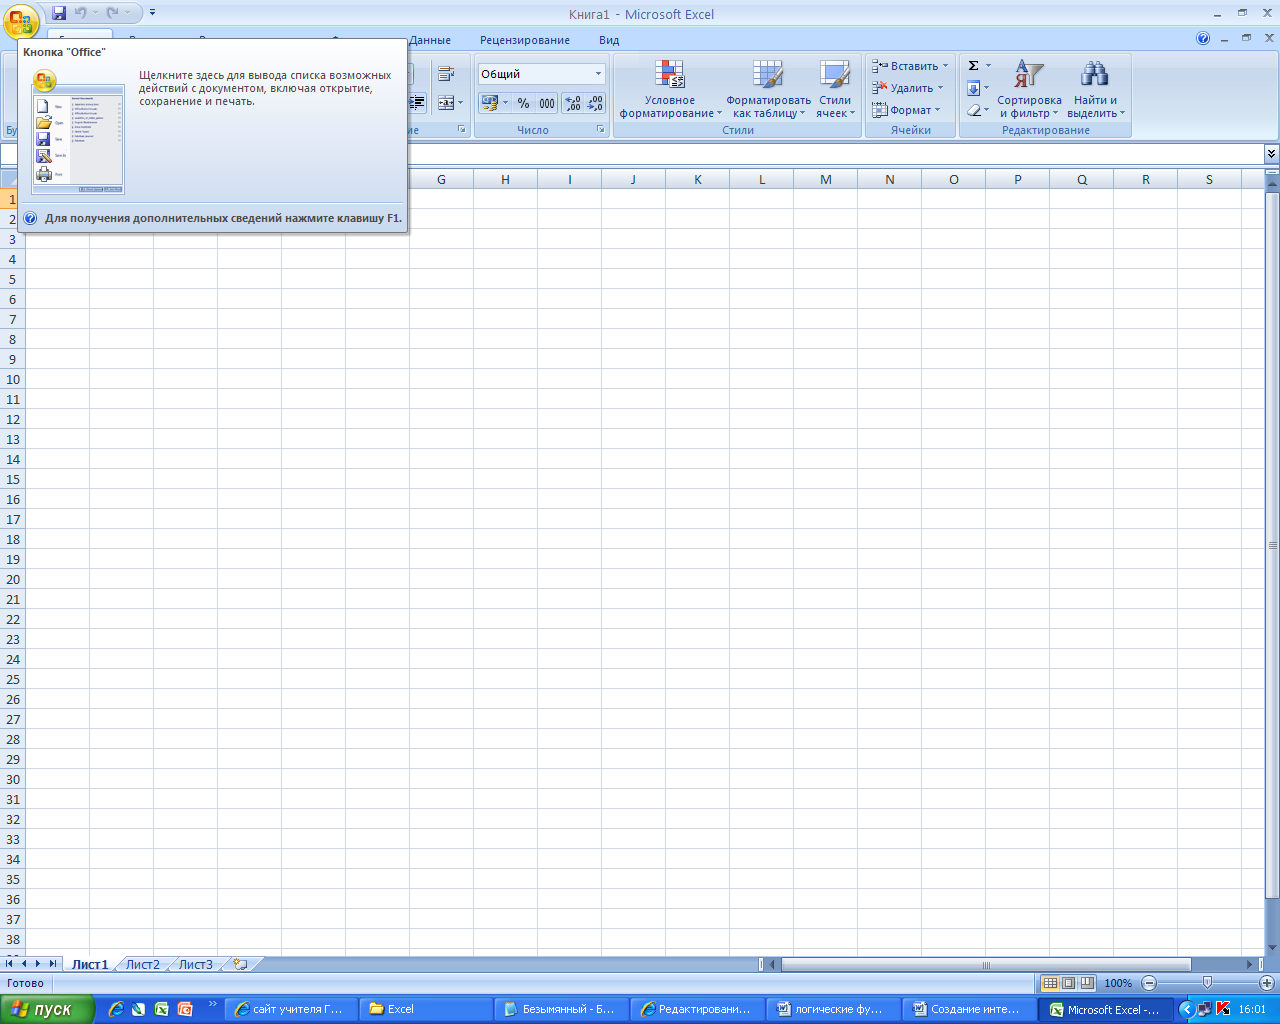The image size is (1280, 1024).
Task: Click Удалить cells button
Action: point(907,88)
